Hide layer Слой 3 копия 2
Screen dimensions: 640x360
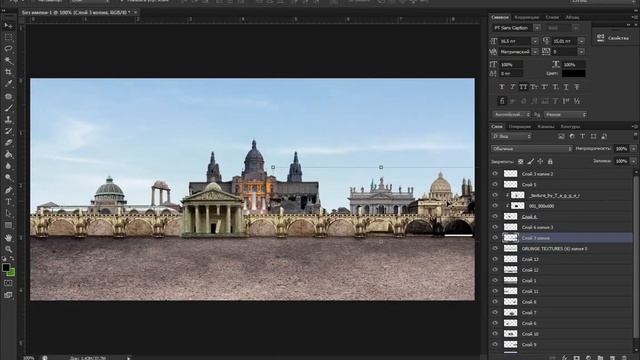pos(495,173)
